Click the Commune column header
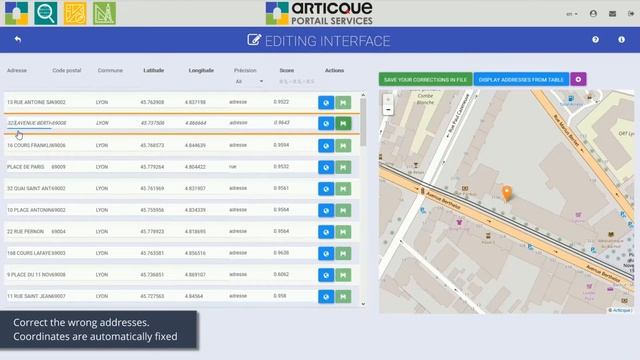The width and height of the screenshot is (640, 360). point(110,70)
